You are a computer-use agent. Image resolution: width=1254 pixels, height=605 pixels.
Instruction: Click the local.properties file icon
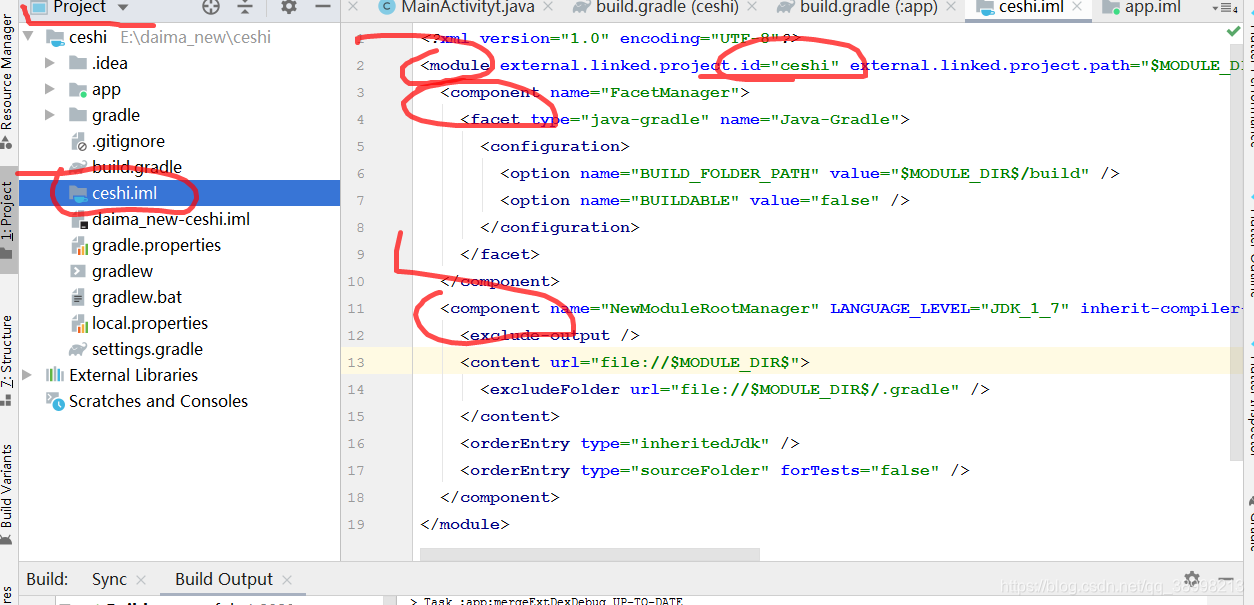click(78, 323)
